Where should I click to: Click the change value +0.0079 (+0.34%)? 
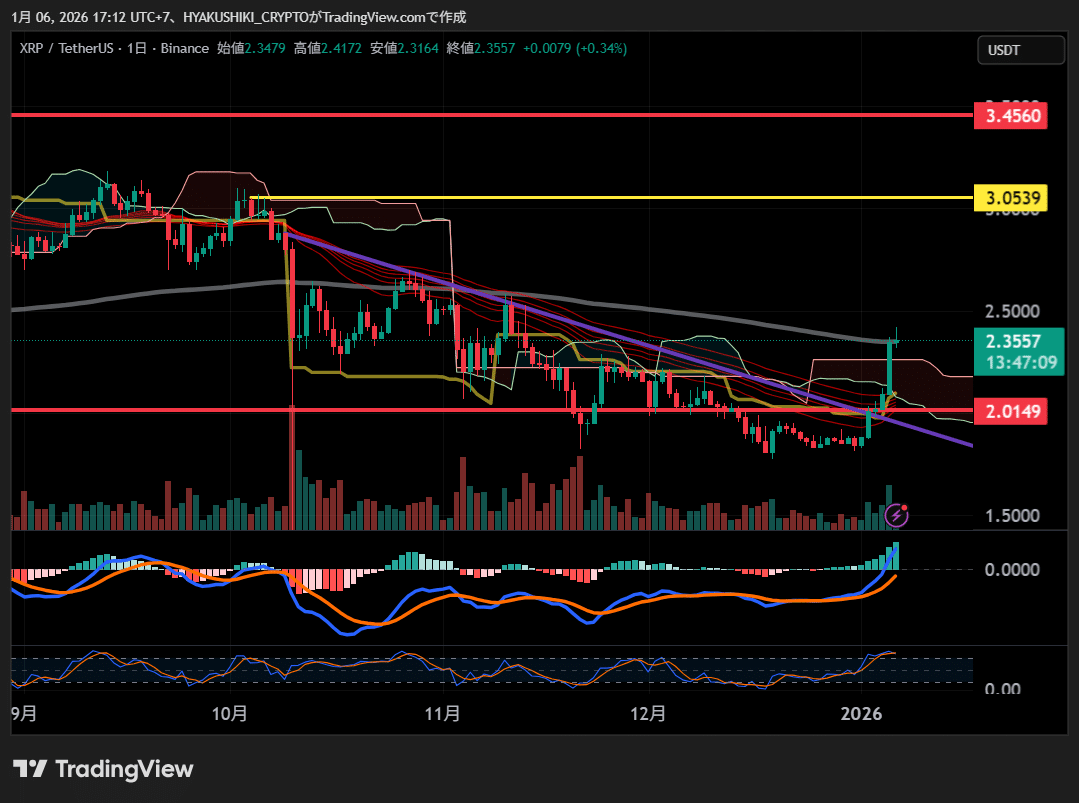coord(575,48)
